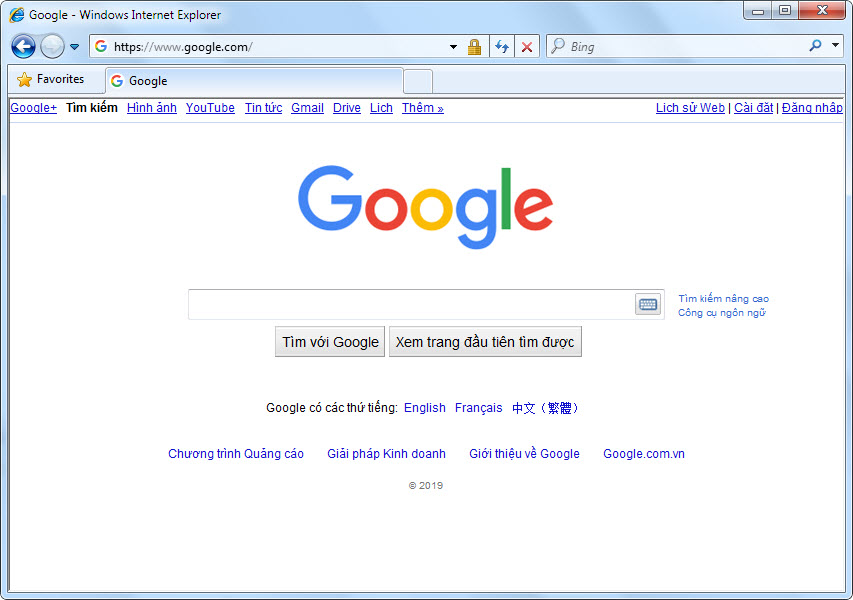Click the Forward navigation arrow
This screenshot has height=600, width=853.
click(52, 47)
